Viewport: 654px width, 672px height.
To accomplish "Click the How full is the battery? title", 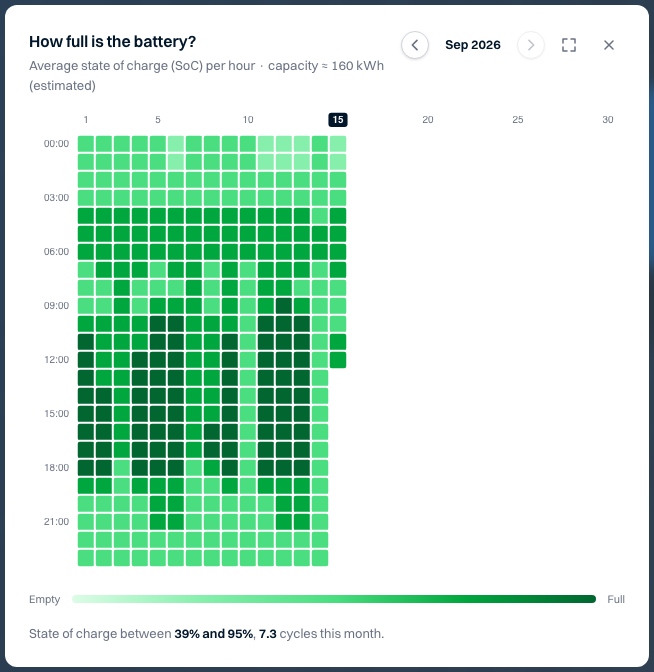I will coord(112,42).
